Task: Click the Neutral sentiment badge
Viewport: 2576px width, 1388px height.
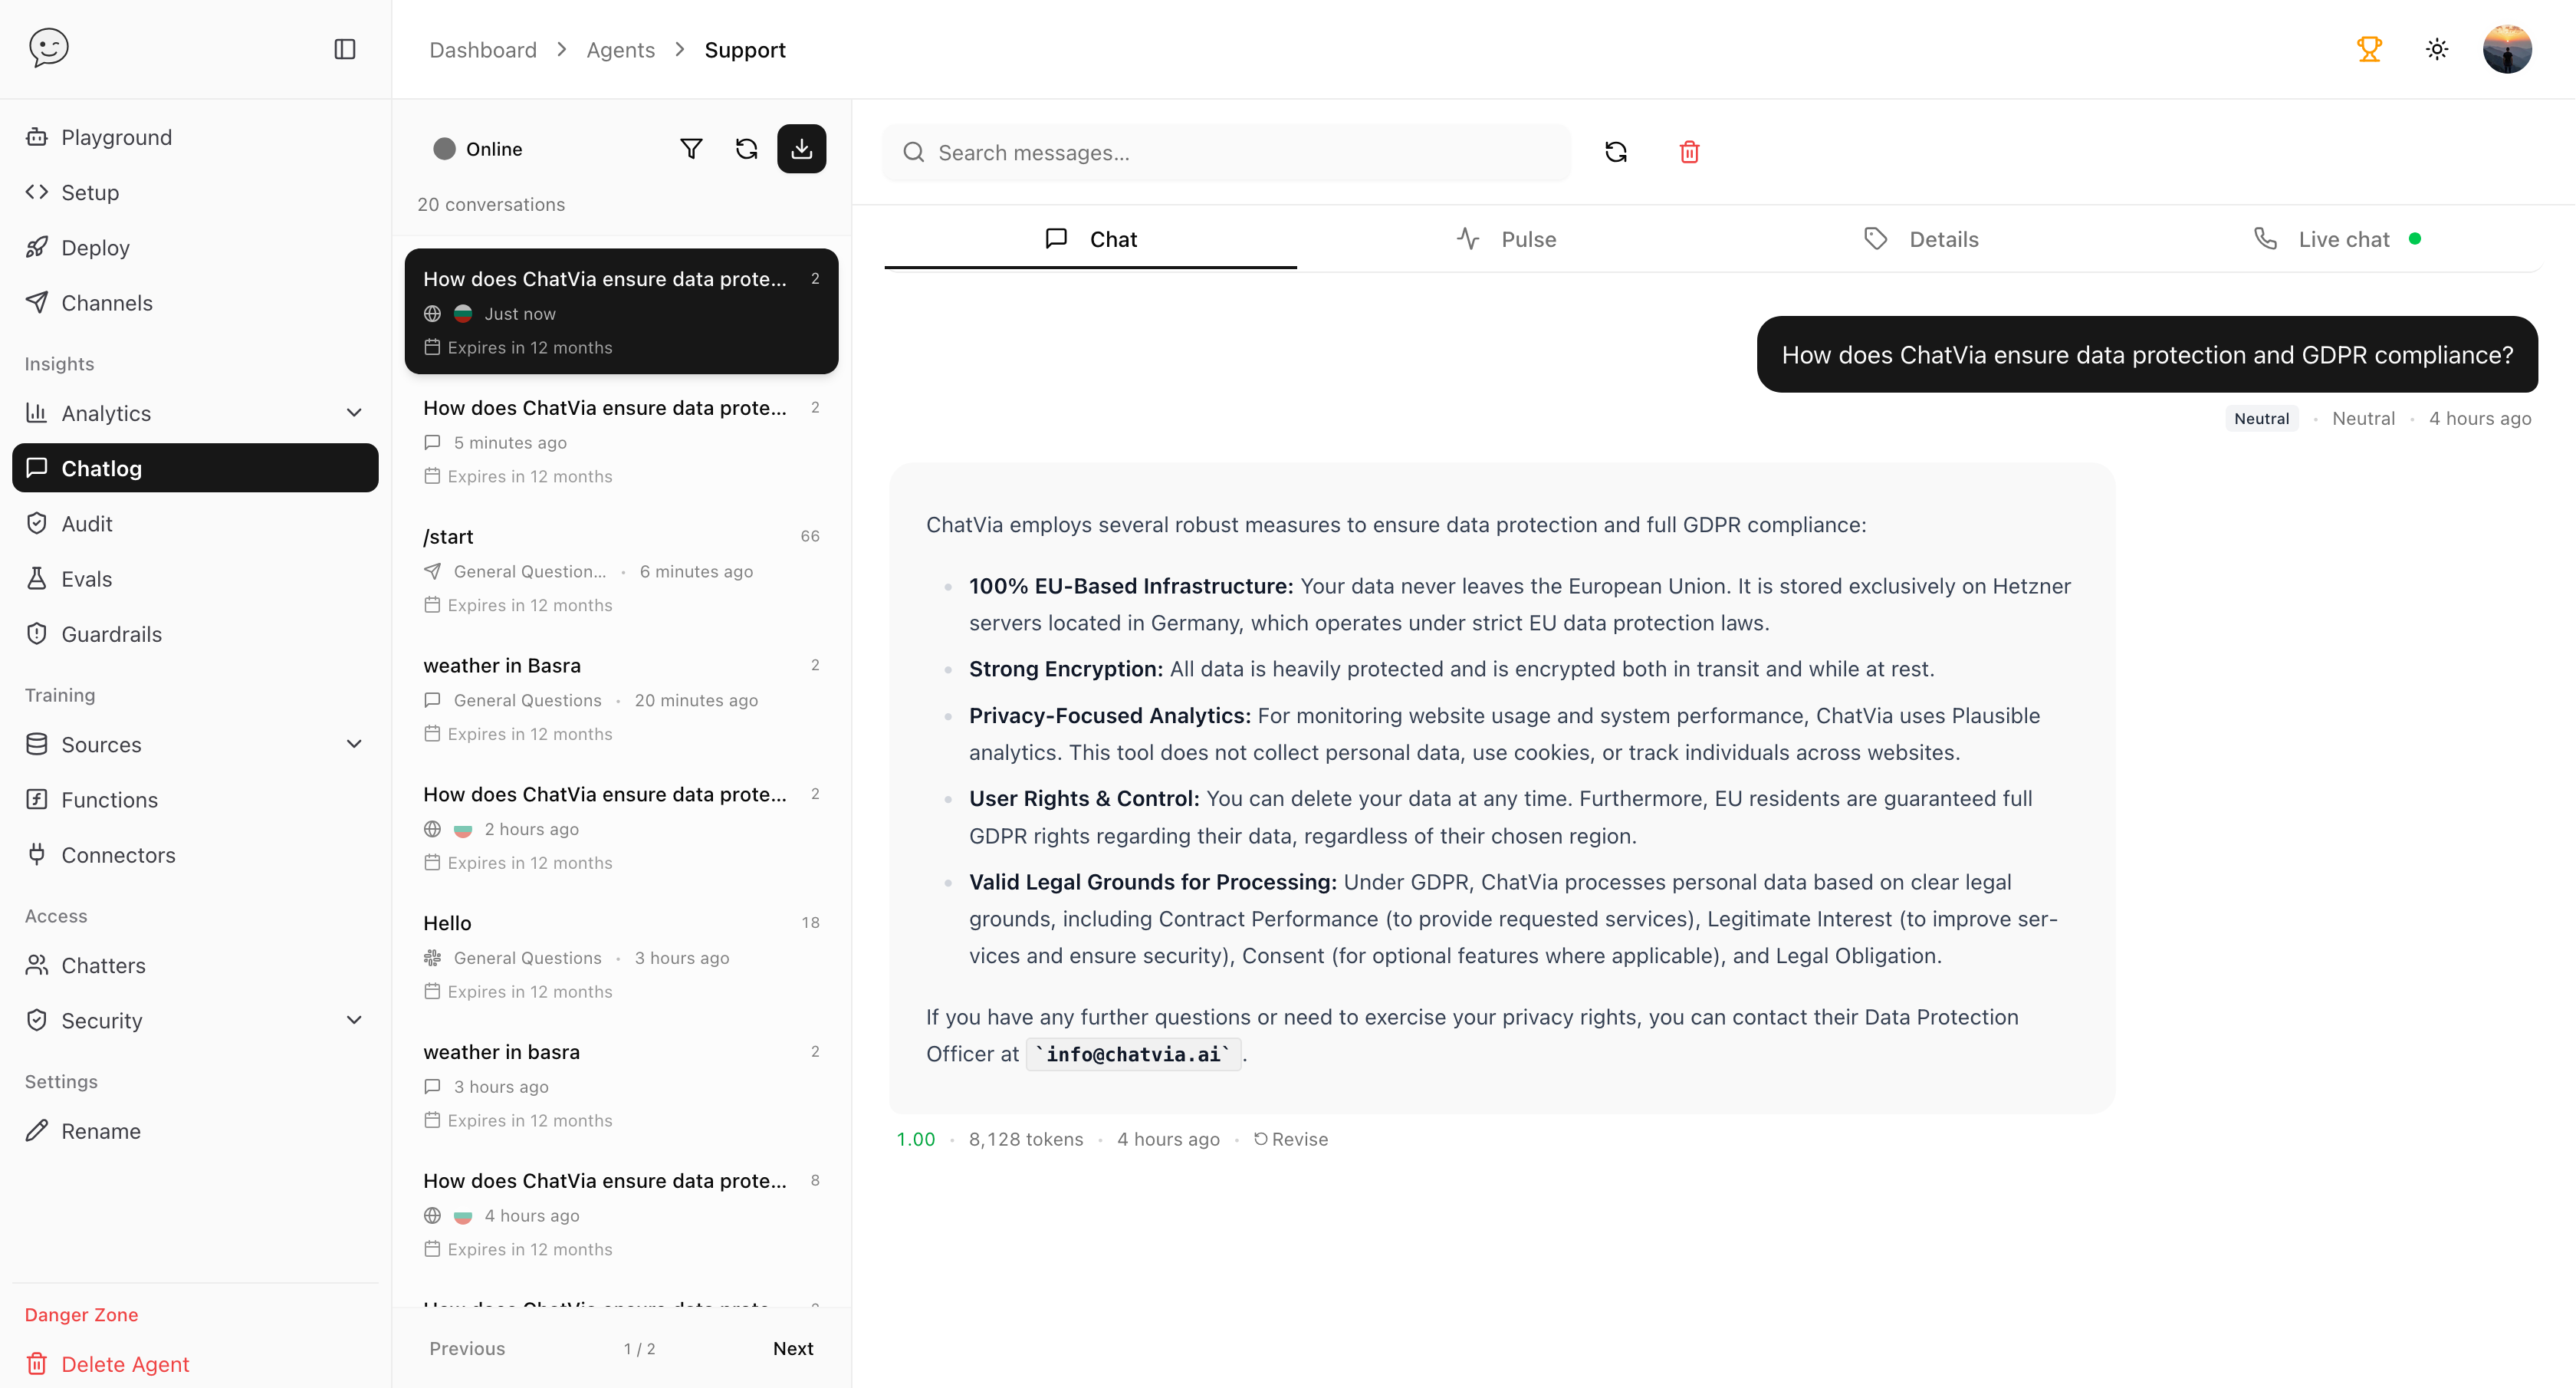Action: click(2261, 418)
